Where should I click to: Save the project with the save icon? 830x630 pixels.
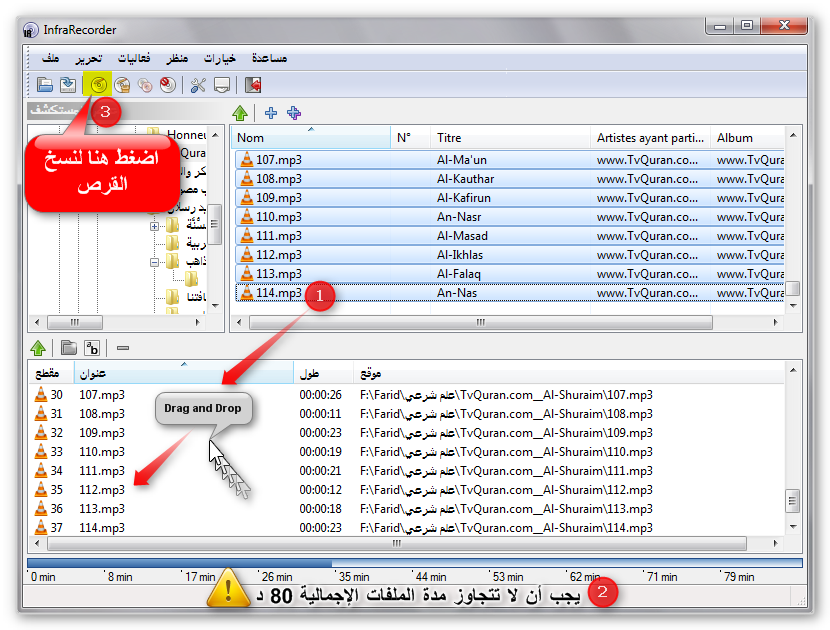(68, 85)
